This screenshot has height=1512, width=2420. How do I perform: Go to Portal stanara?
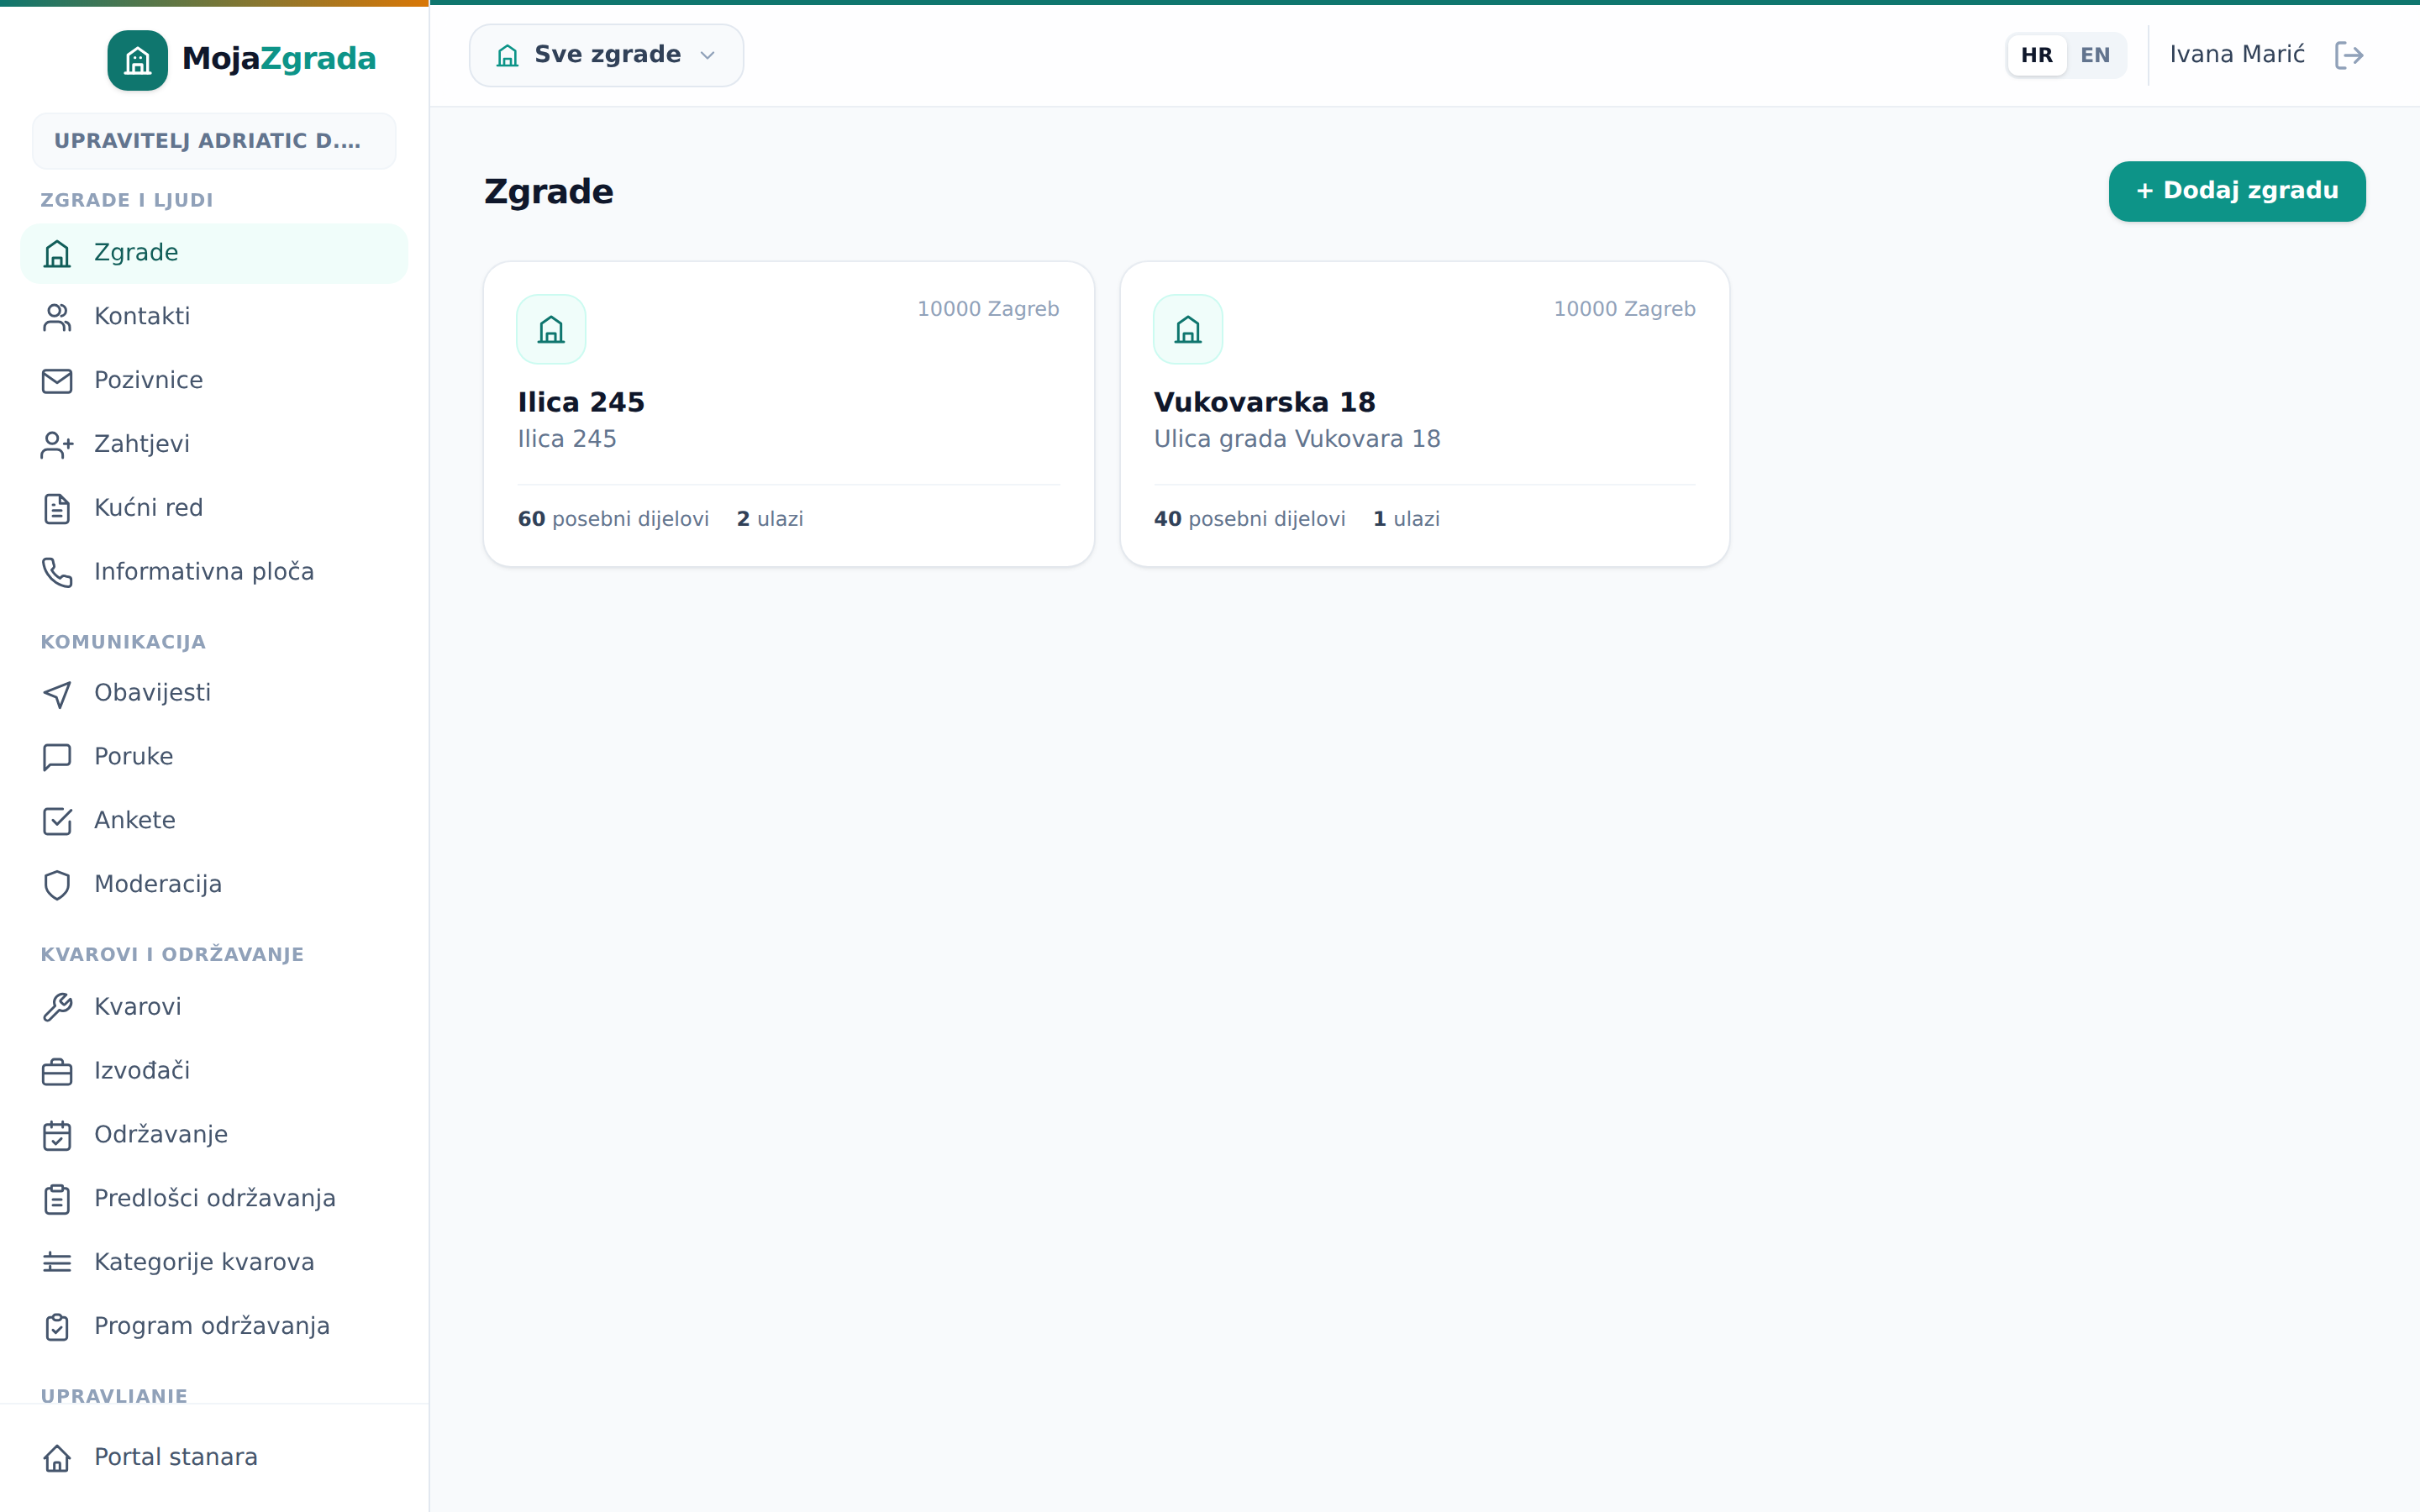214,1457
